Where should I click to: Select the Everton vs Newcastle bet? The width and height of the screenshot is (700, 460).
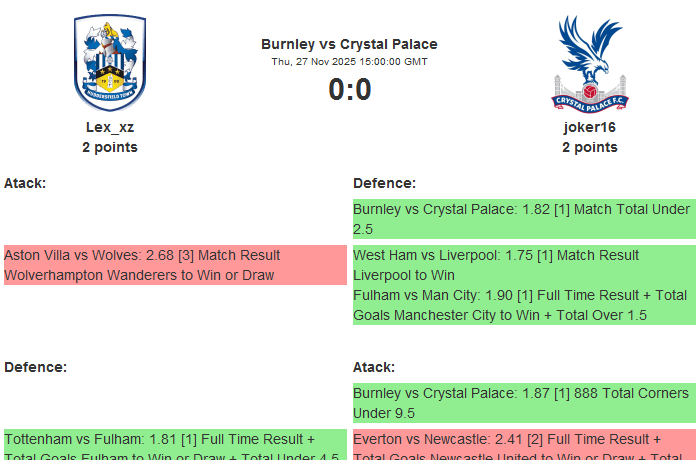523,445
